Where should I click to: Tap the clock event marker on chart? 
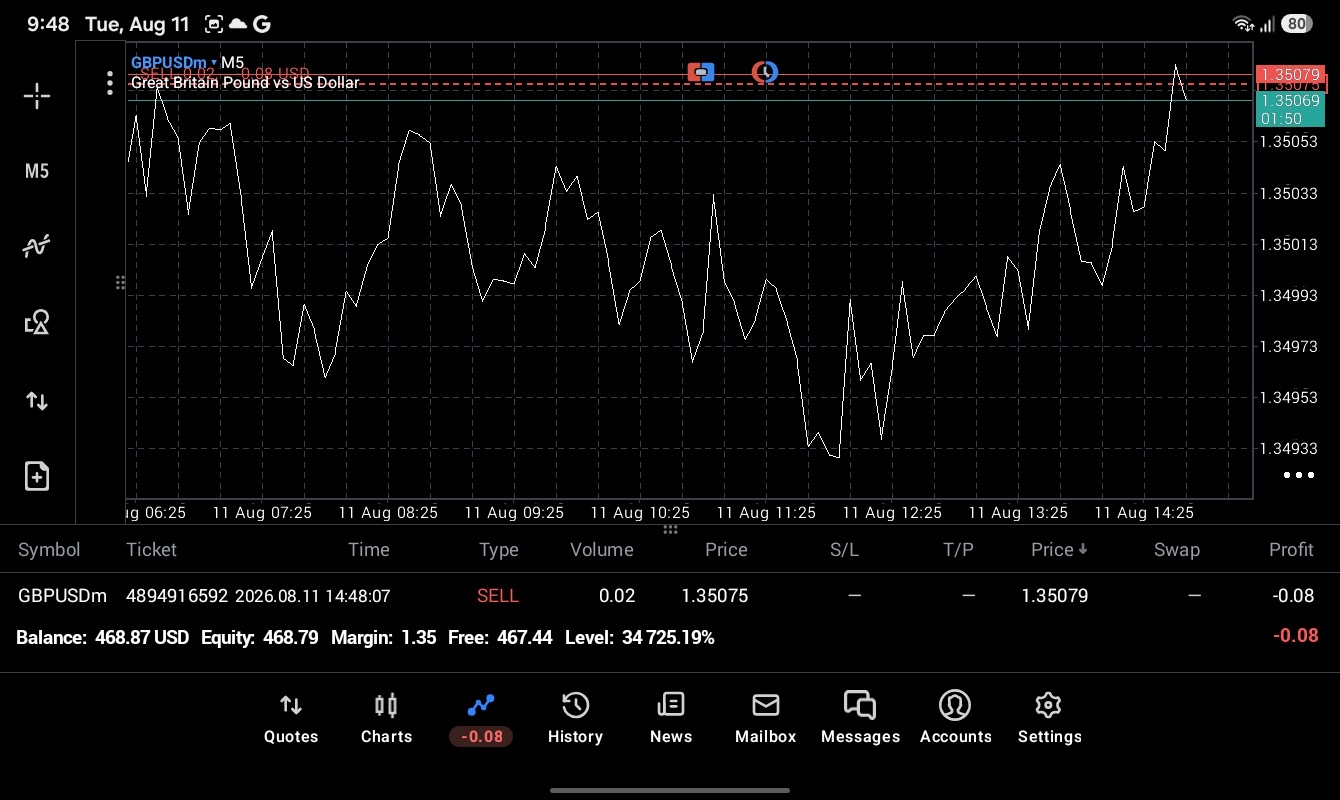tap(765, 72)
